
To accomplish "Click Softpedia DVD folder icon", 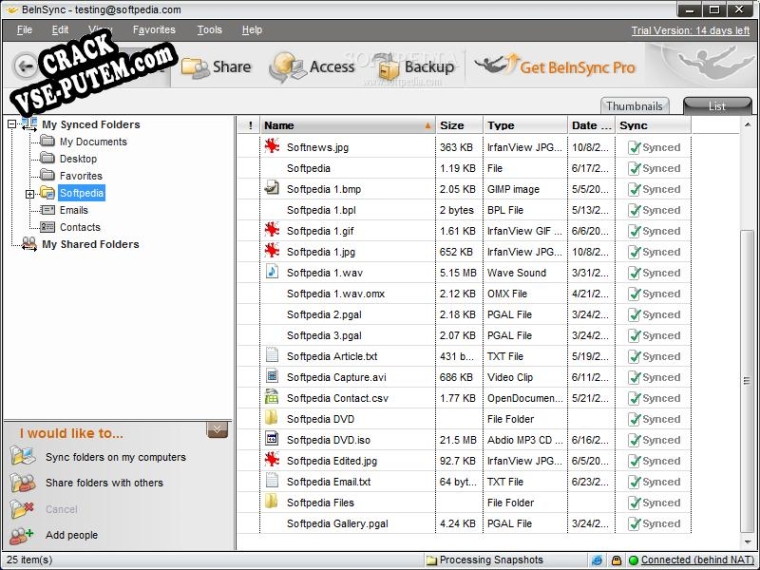I will (x=272, y=418).
